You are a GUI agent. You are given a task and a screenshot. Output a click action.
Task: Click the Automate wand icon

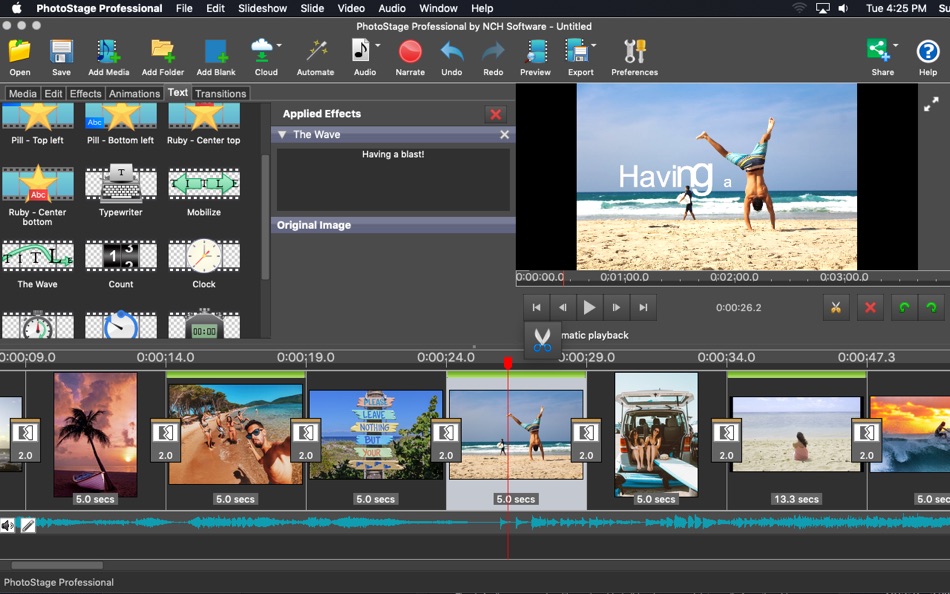(315, 50)
